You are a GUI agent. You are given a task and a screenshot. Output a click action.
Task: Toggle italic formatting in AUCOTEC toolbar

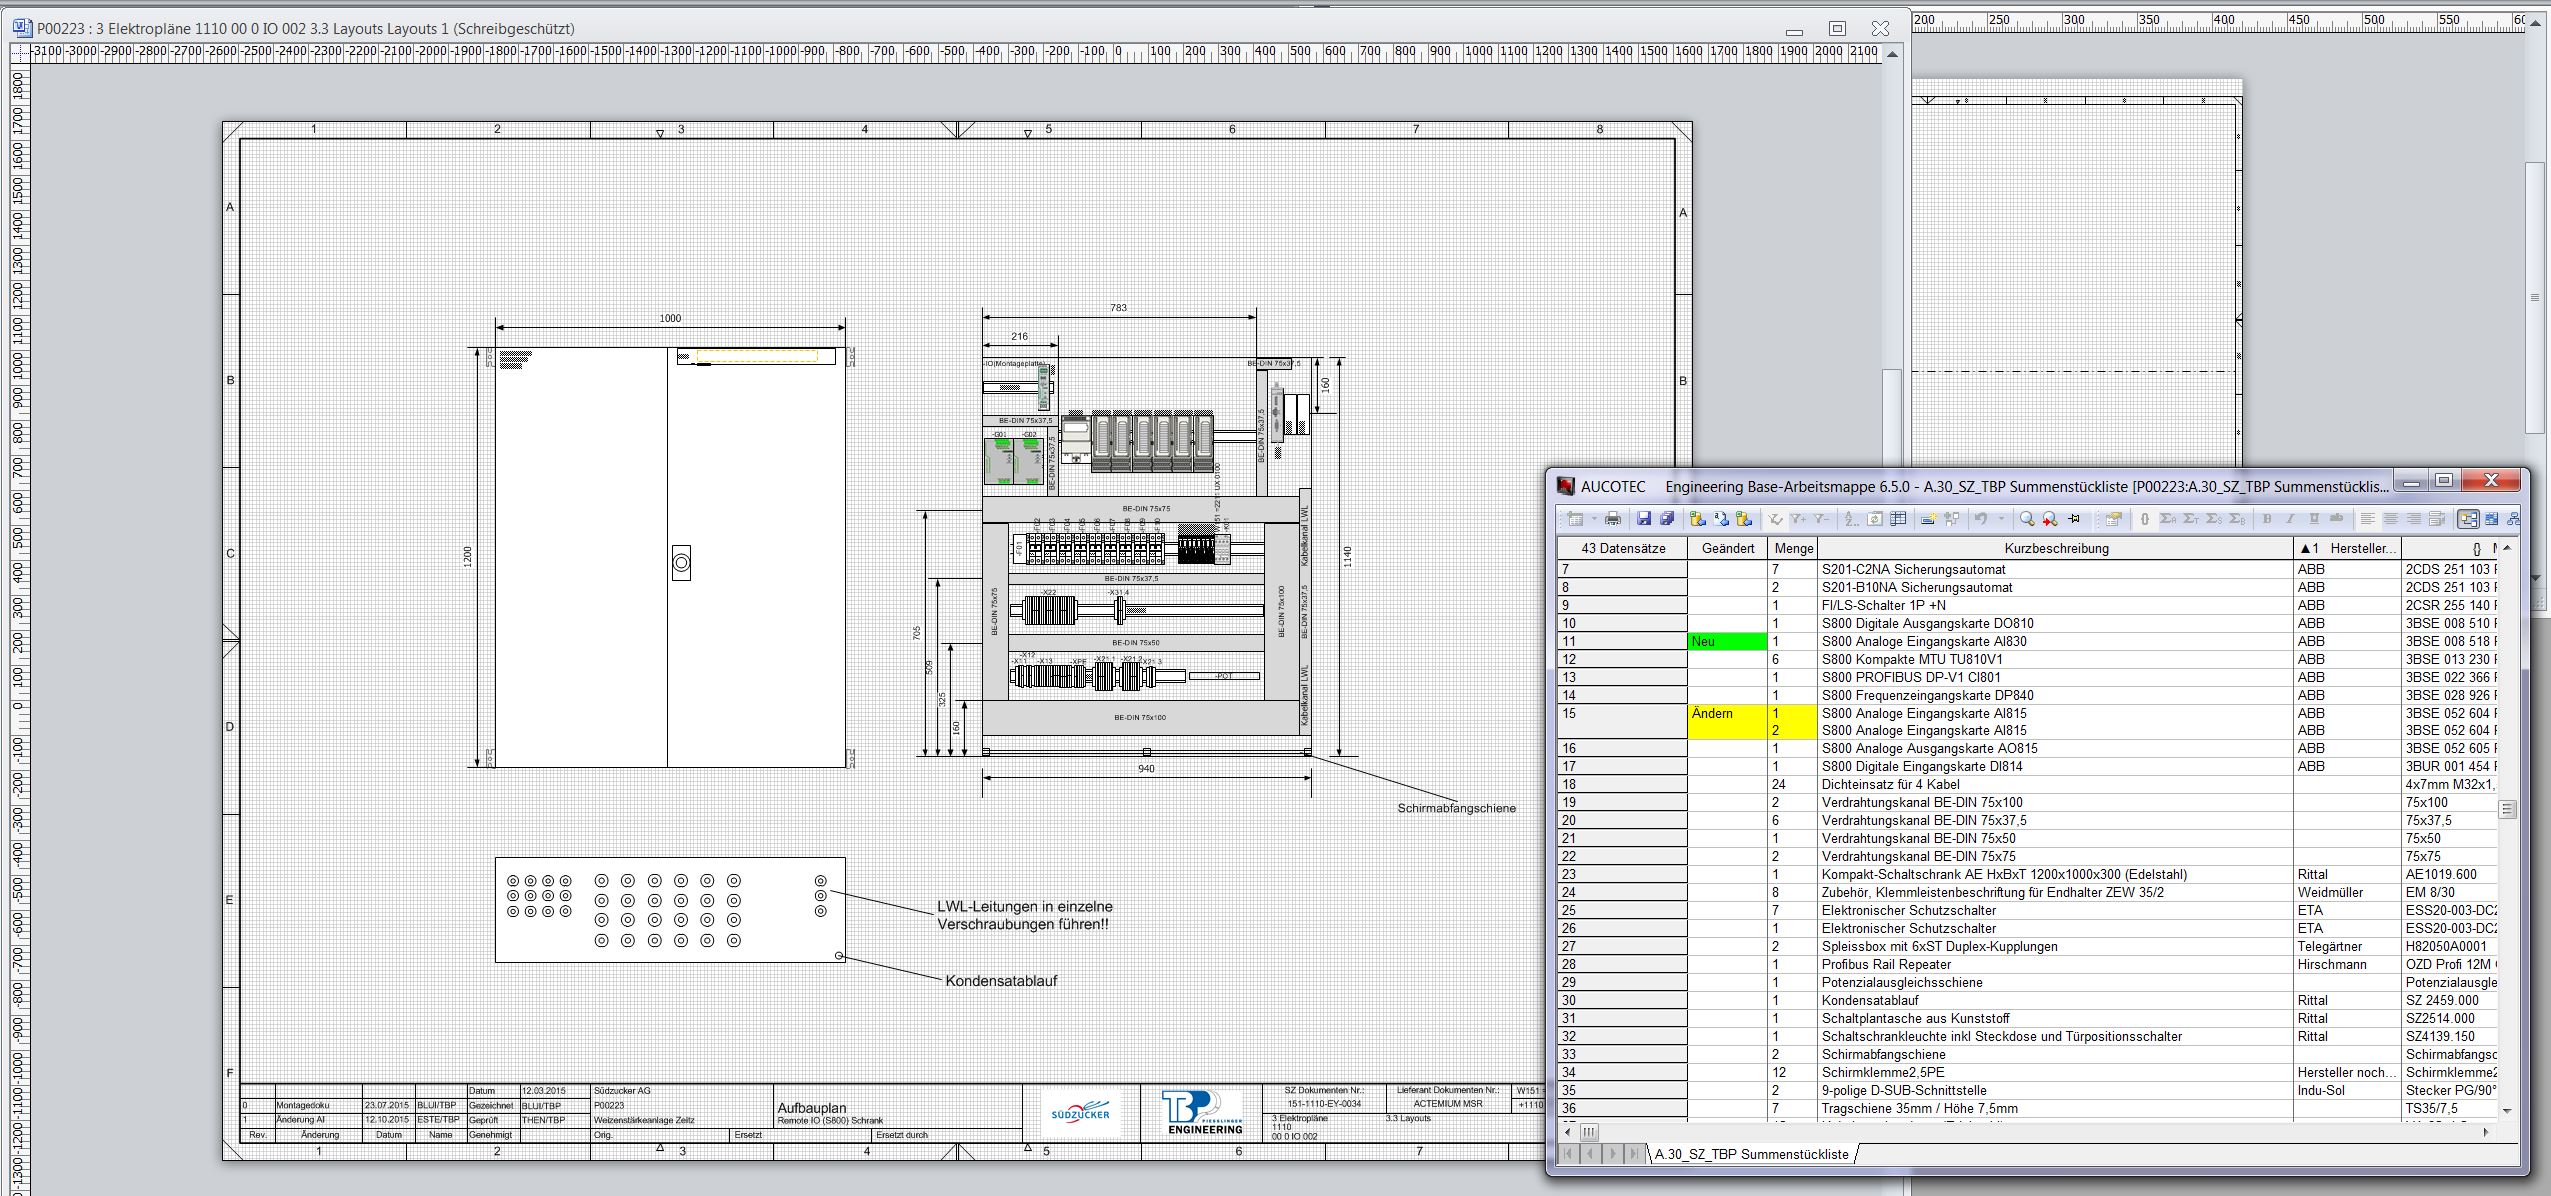2290,519
